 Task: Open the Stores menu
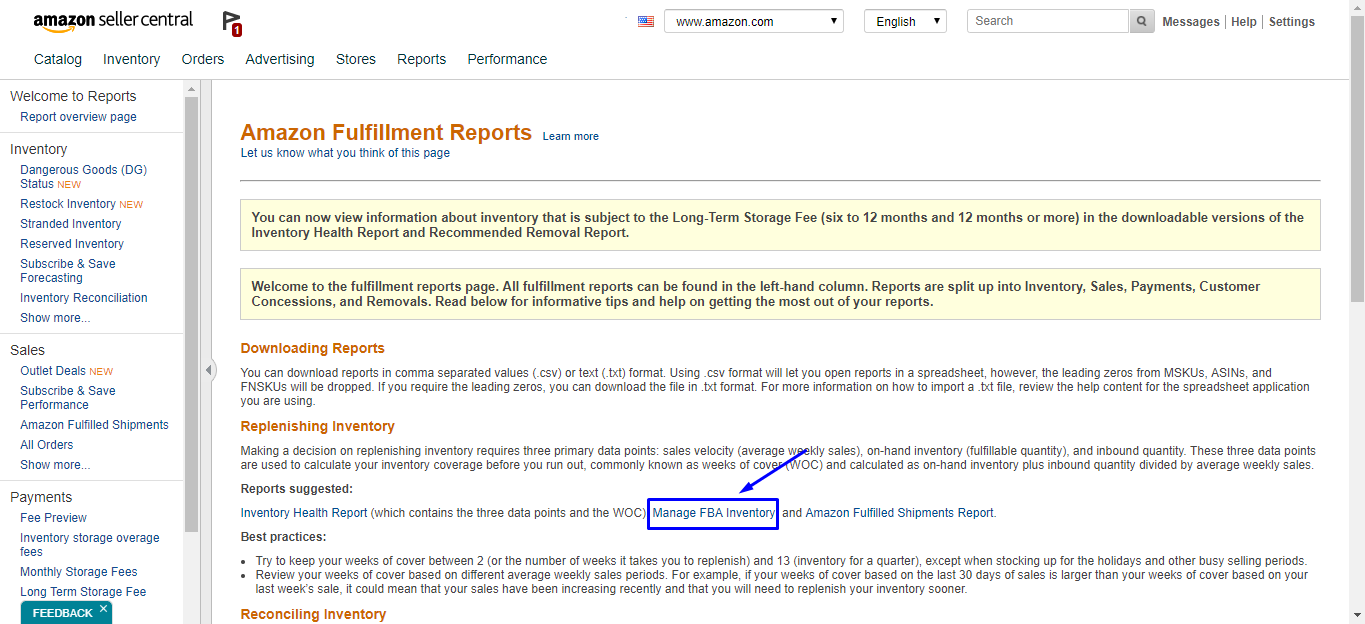[356, 59]
